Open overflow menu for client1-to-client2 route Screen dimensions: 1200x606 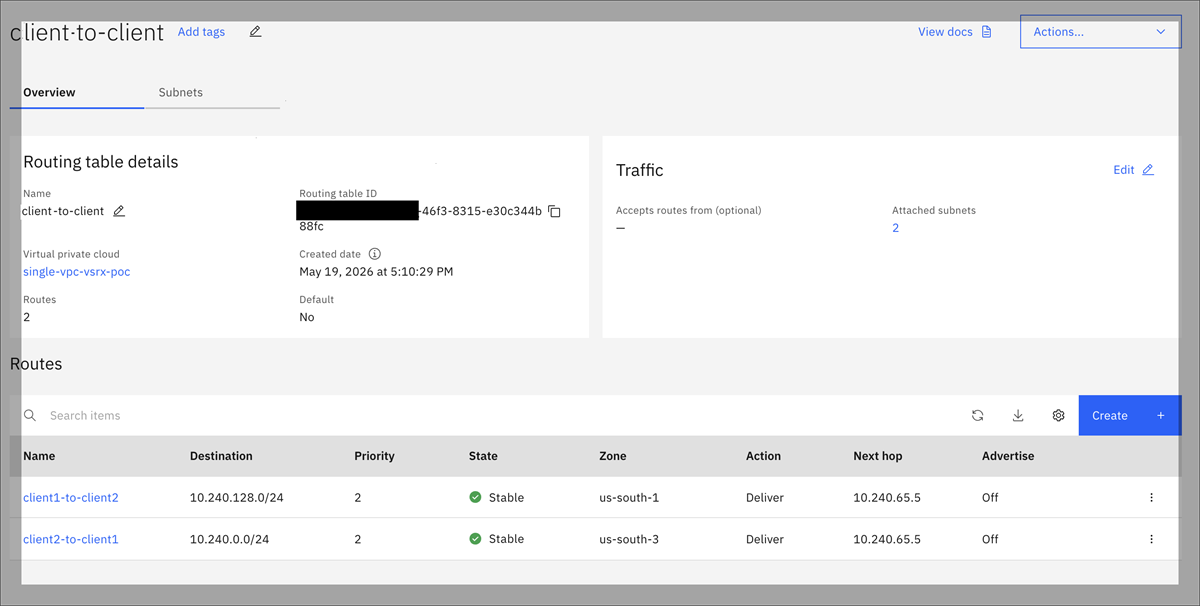pos(1151,497)
